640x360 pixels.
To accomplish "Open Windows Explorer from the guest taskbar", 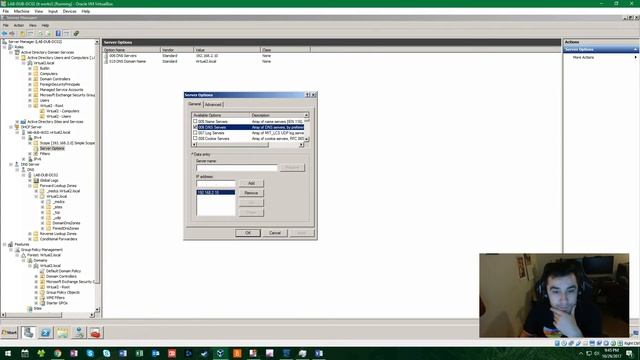I will [62, 333].
